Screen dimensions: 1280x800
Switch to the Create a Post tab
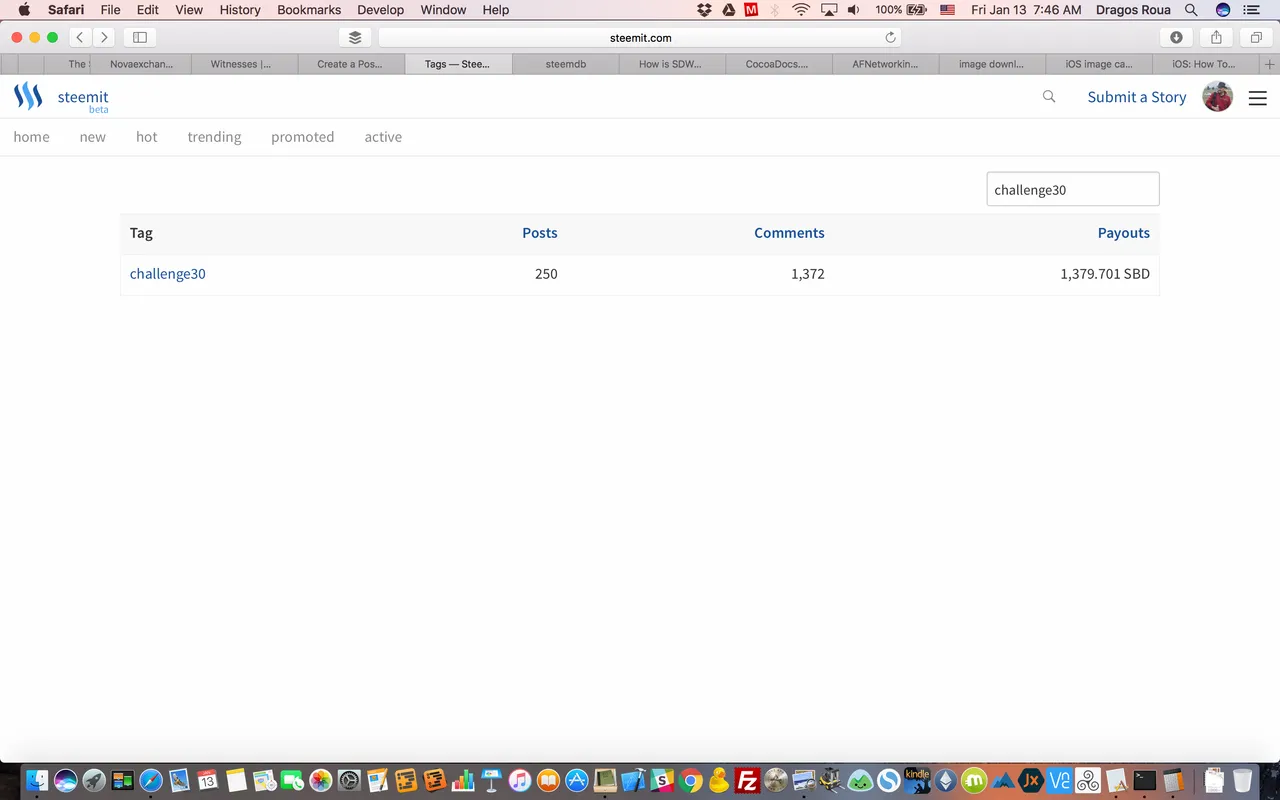click(x=351, y=64)
